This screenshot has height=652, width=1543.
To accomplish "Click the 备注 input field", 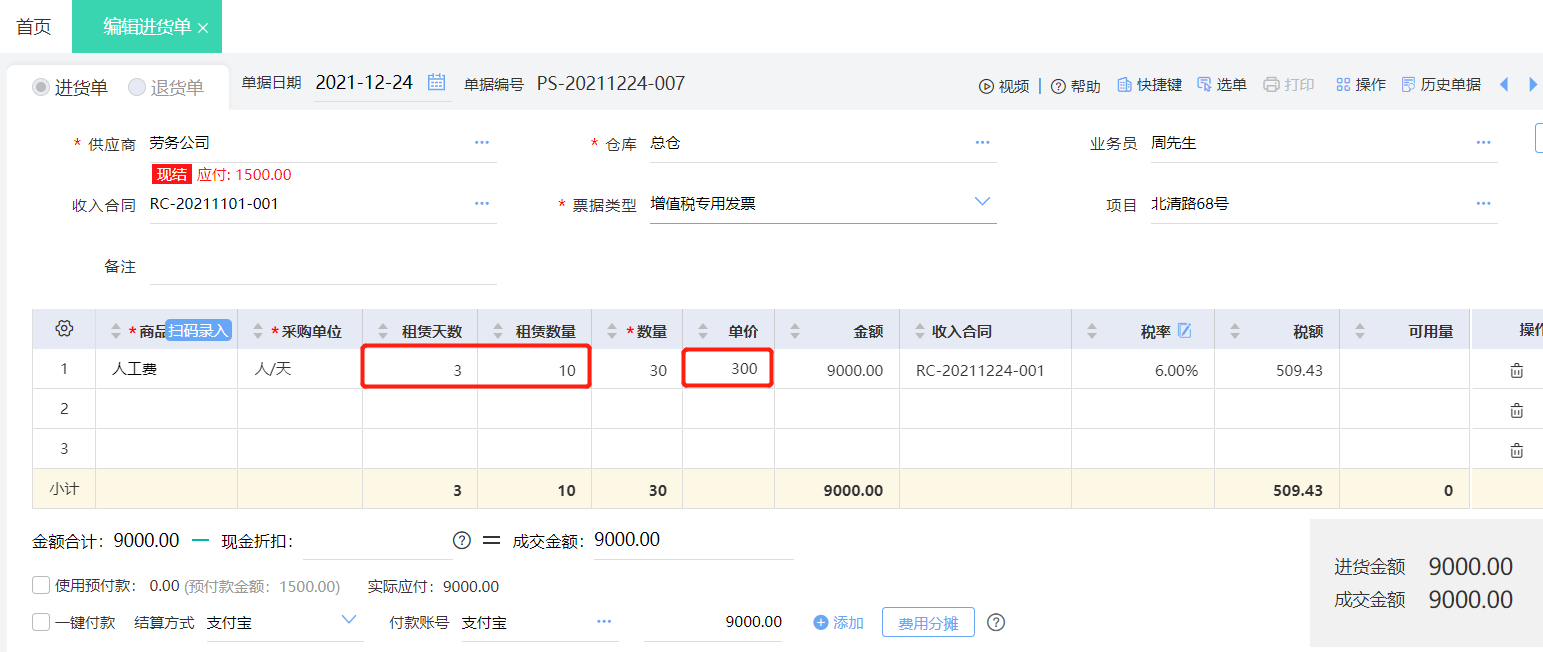I will 323,266.
